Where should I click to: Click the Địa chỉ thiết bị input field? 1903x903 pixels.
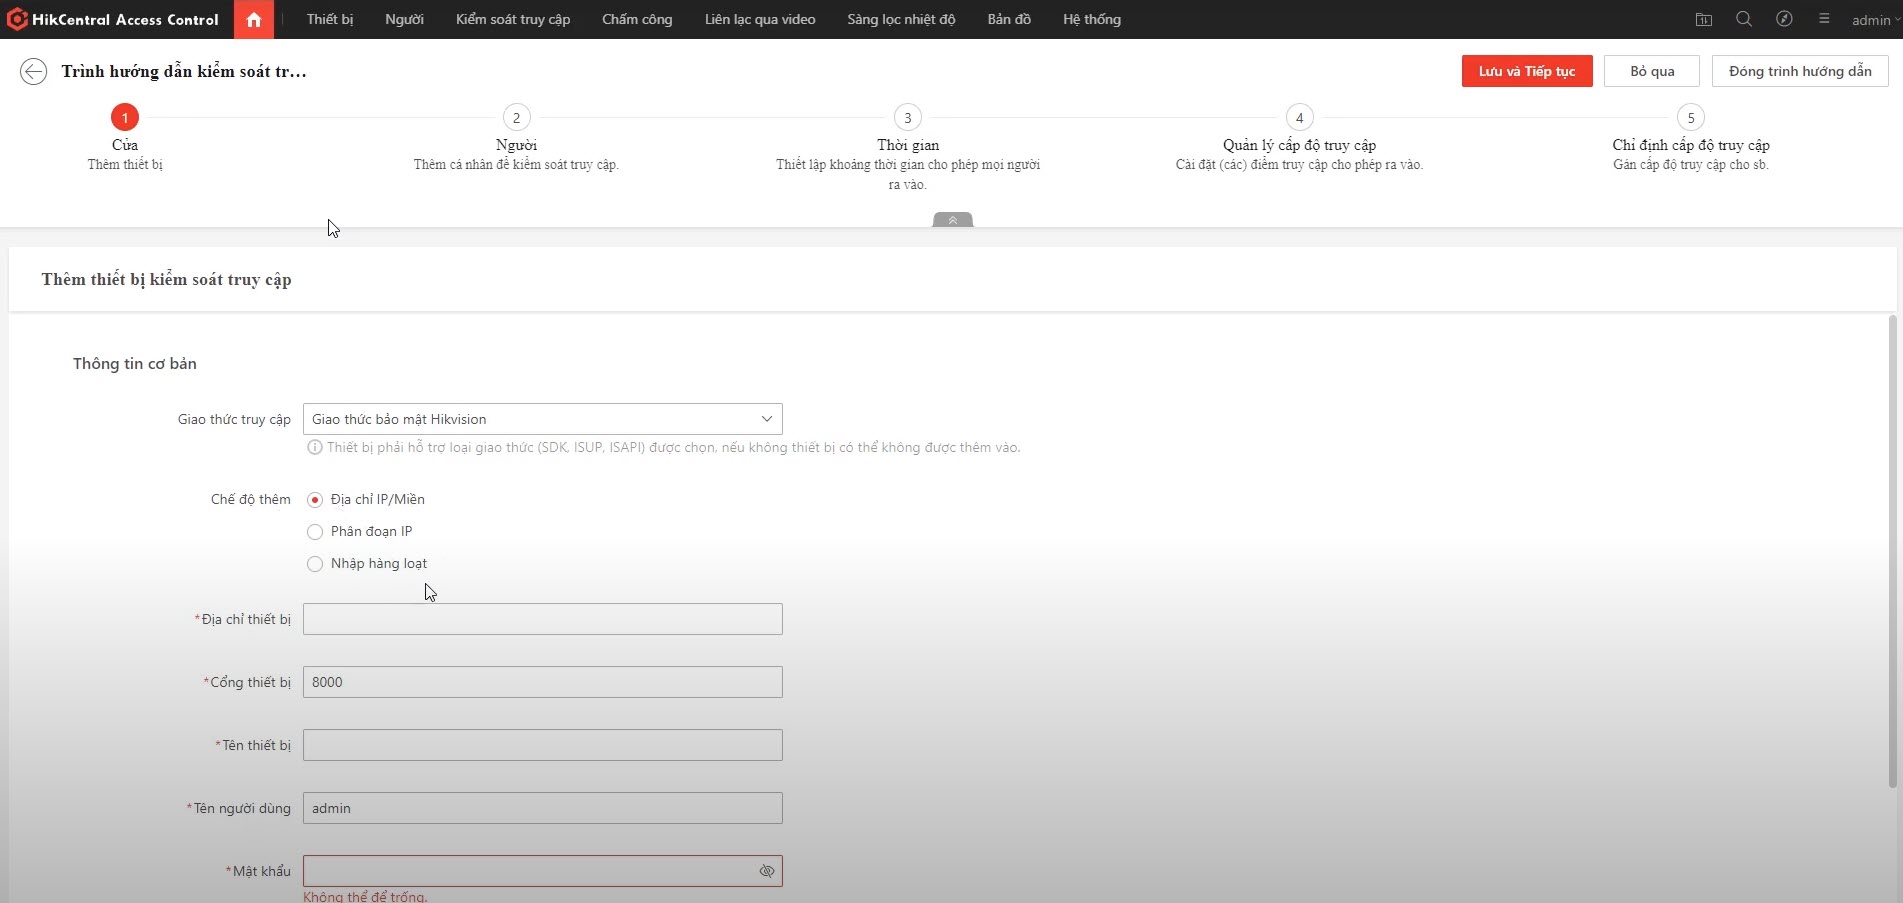click(x=542, y=619)
